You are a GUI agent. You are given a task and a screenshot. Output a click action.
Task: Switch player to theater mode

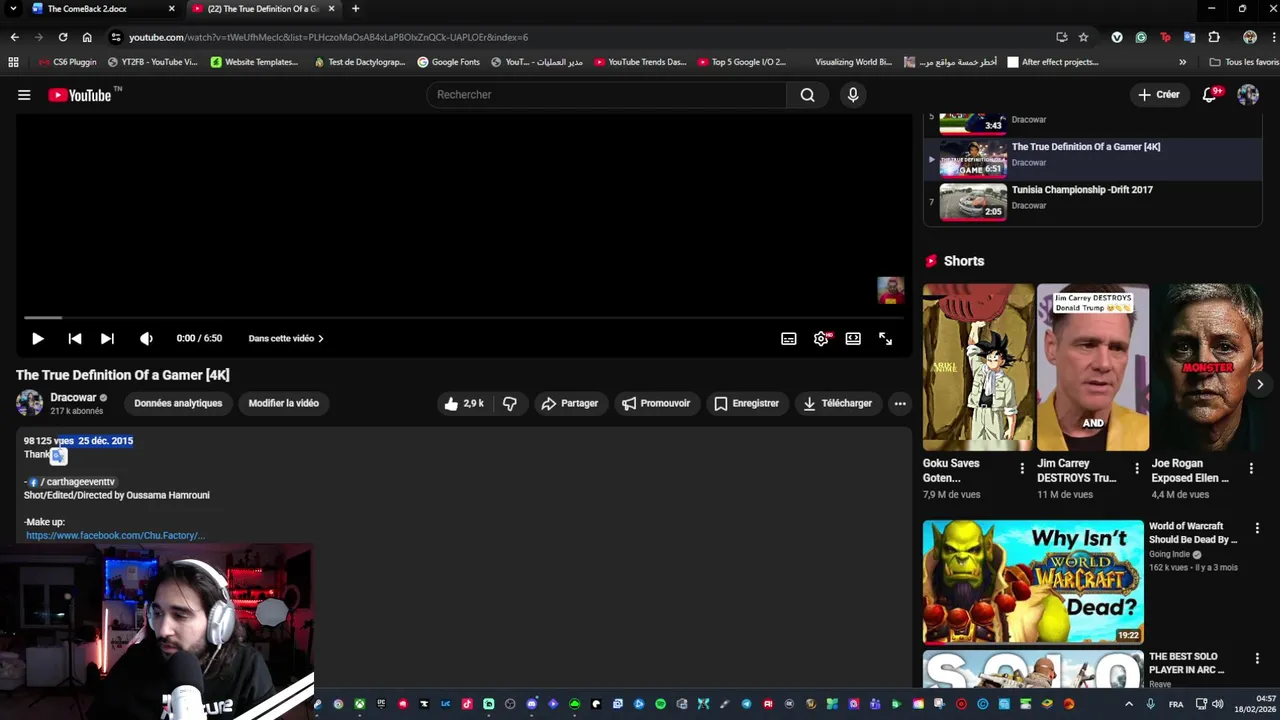click(853, 339)
